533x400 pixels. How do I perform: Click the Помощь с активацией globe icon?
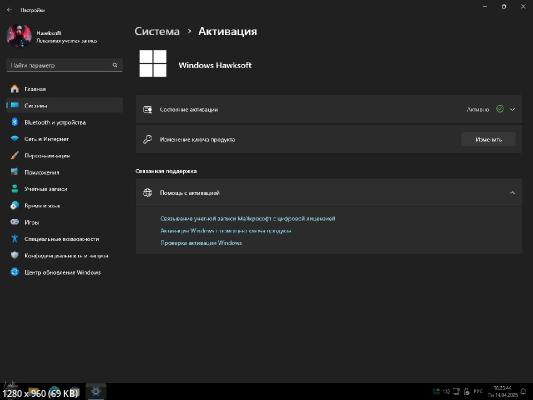click(x=148, y=193)
